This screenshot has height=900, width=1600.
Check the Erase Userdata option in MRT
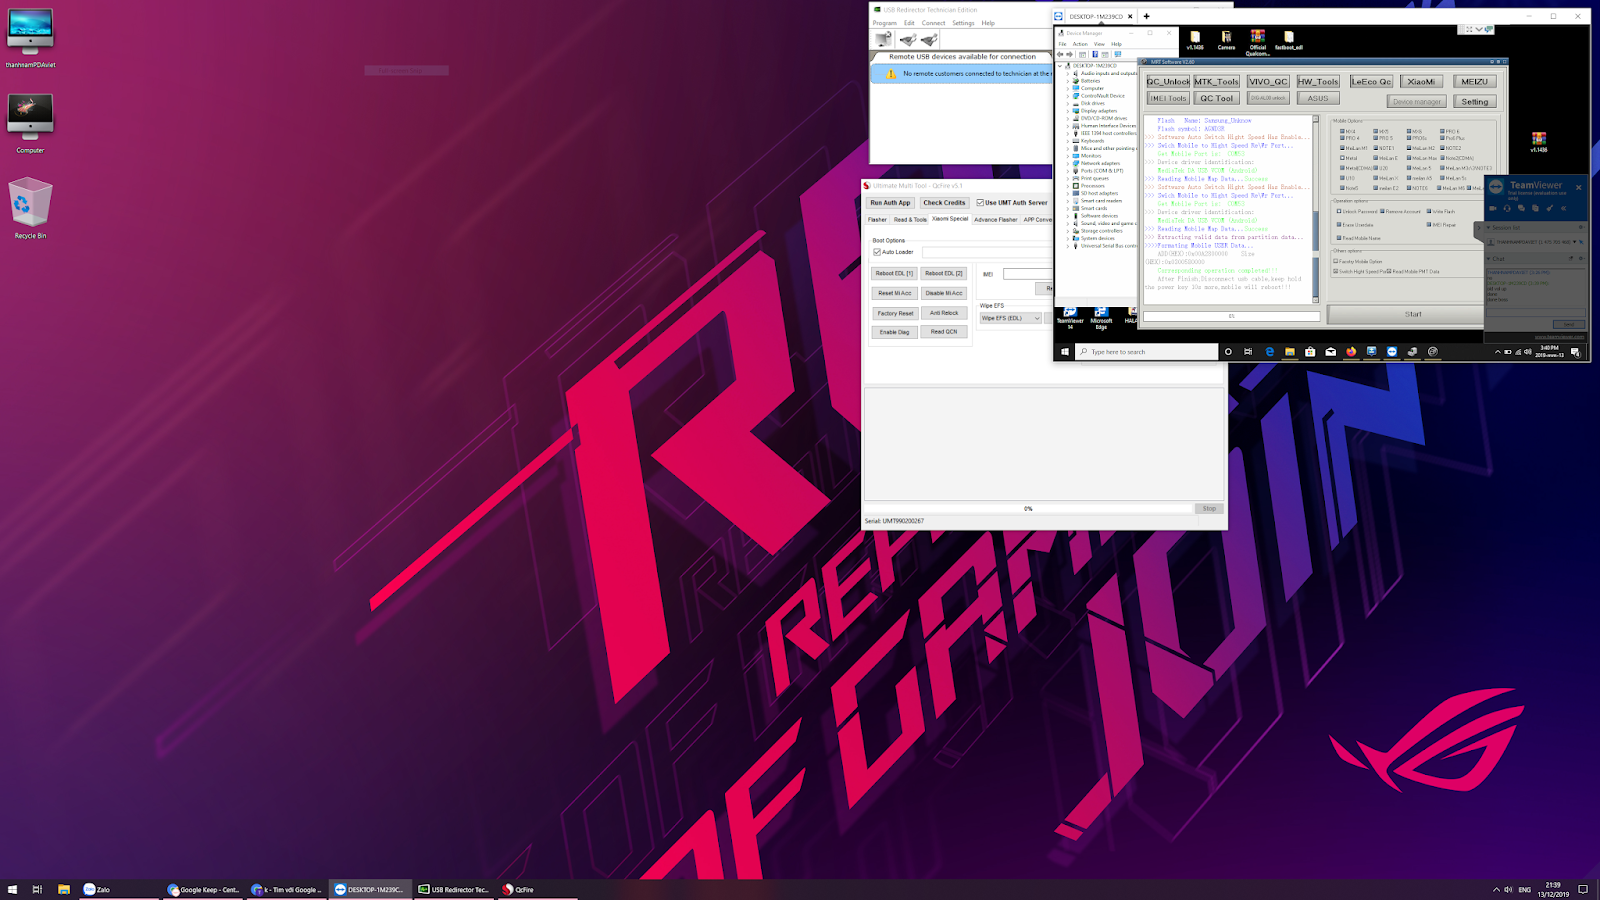(1339, 225)
